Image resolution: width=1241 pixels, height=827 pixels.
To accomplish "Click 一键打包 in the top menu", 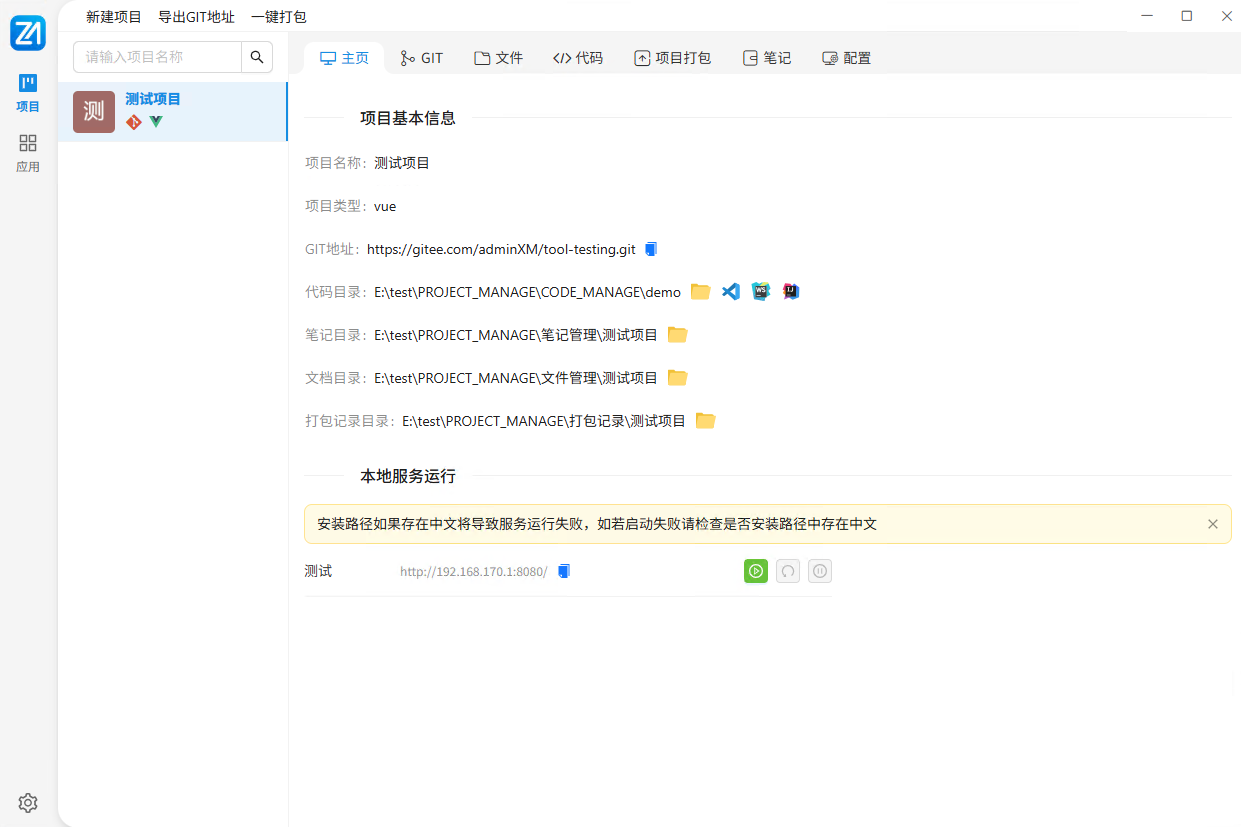I will tap(279, 17).
